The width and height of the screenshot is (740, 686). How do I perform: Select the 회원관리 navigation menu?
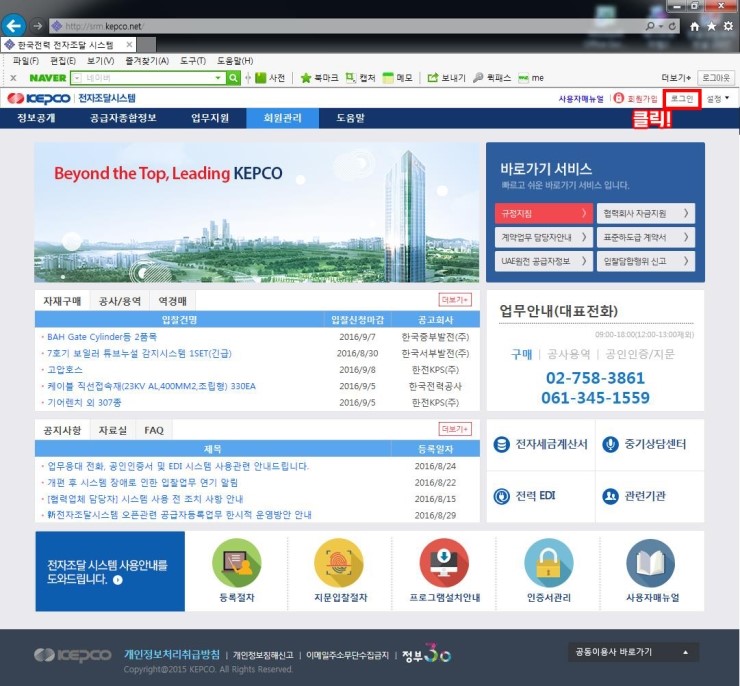(282, 118)
